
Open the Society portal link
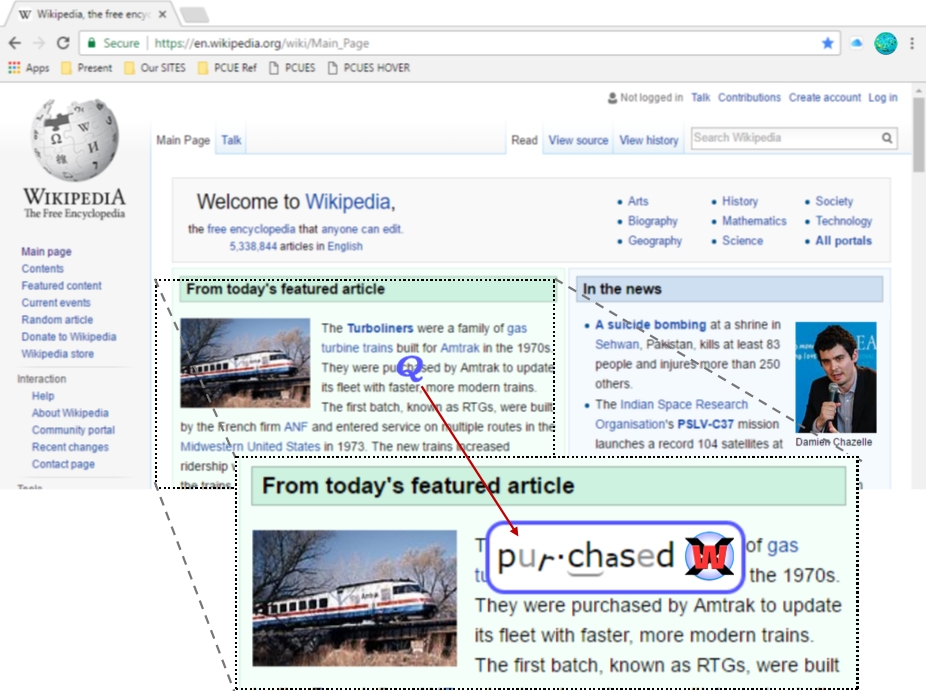[834, 201]
